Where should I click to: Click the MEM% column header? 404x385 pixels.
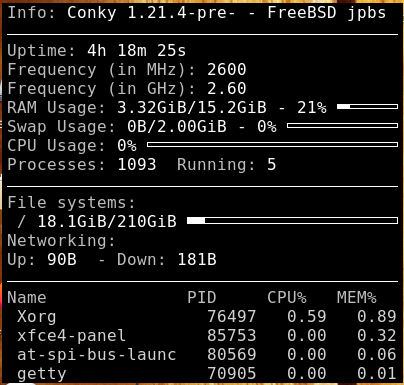[x=357, y=298]
